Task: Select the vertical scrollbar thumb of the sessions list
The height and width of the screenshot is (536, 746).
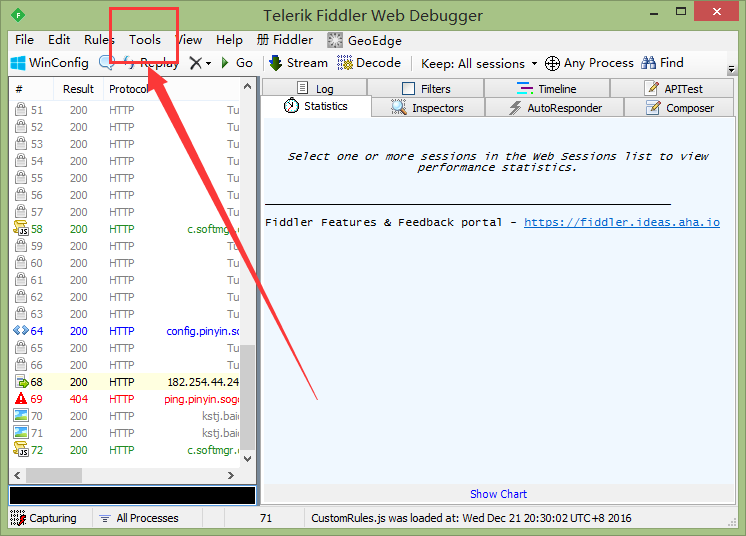Action: pyautogui.click(x=247, y=398)
